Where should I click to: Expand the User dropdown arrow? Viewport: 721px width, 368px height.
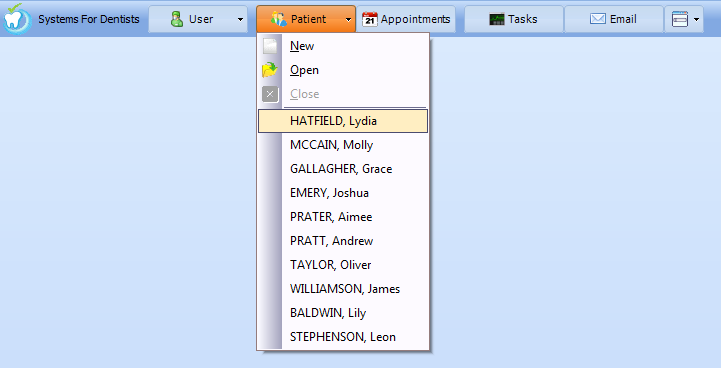[240, 19]
